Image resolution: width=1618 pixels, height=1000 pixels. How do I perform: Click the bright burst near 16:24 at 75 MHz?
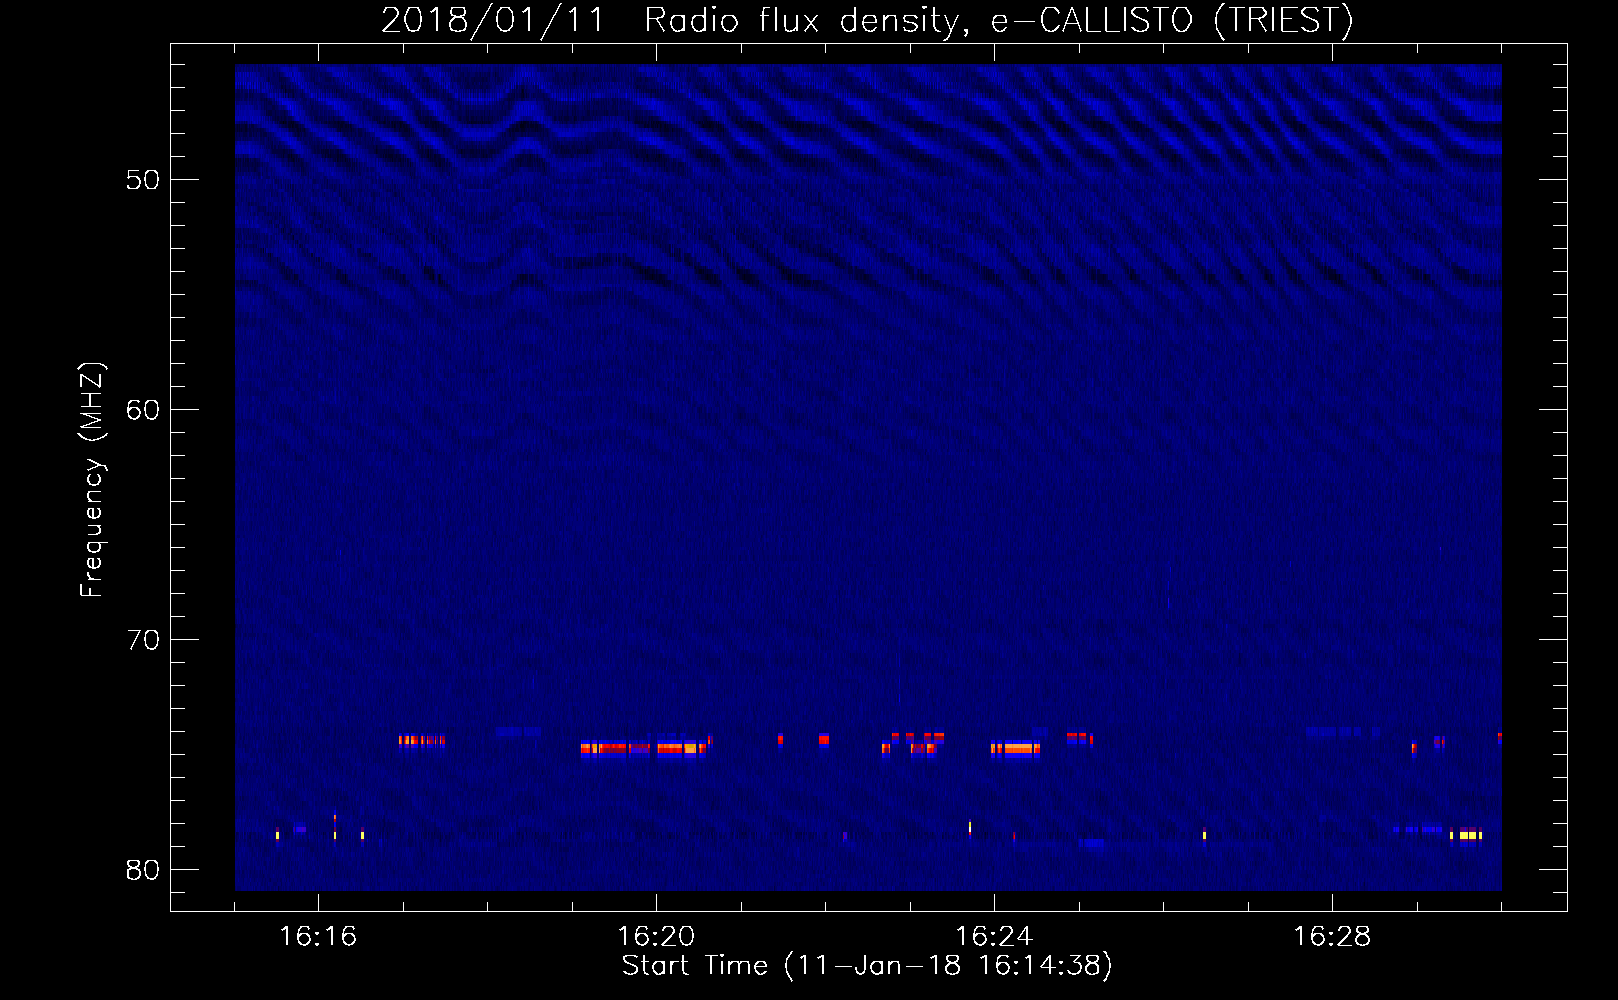pyautogui.click(x=1015, y=748)
